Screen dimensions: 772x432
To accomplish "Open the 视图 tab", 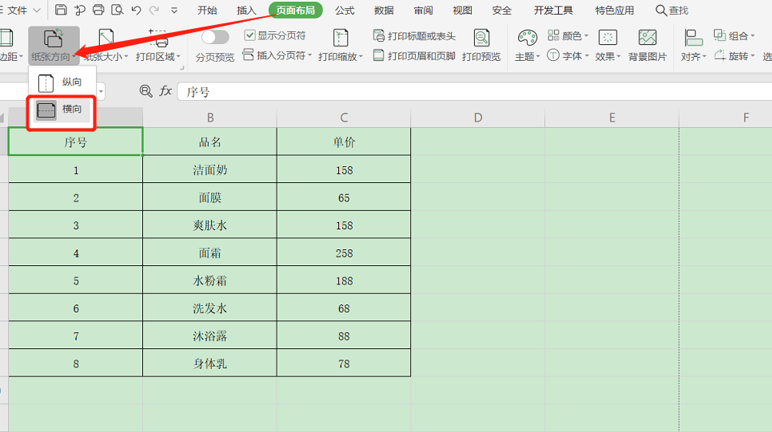I will pyautogui.click(x=462, y=10).
